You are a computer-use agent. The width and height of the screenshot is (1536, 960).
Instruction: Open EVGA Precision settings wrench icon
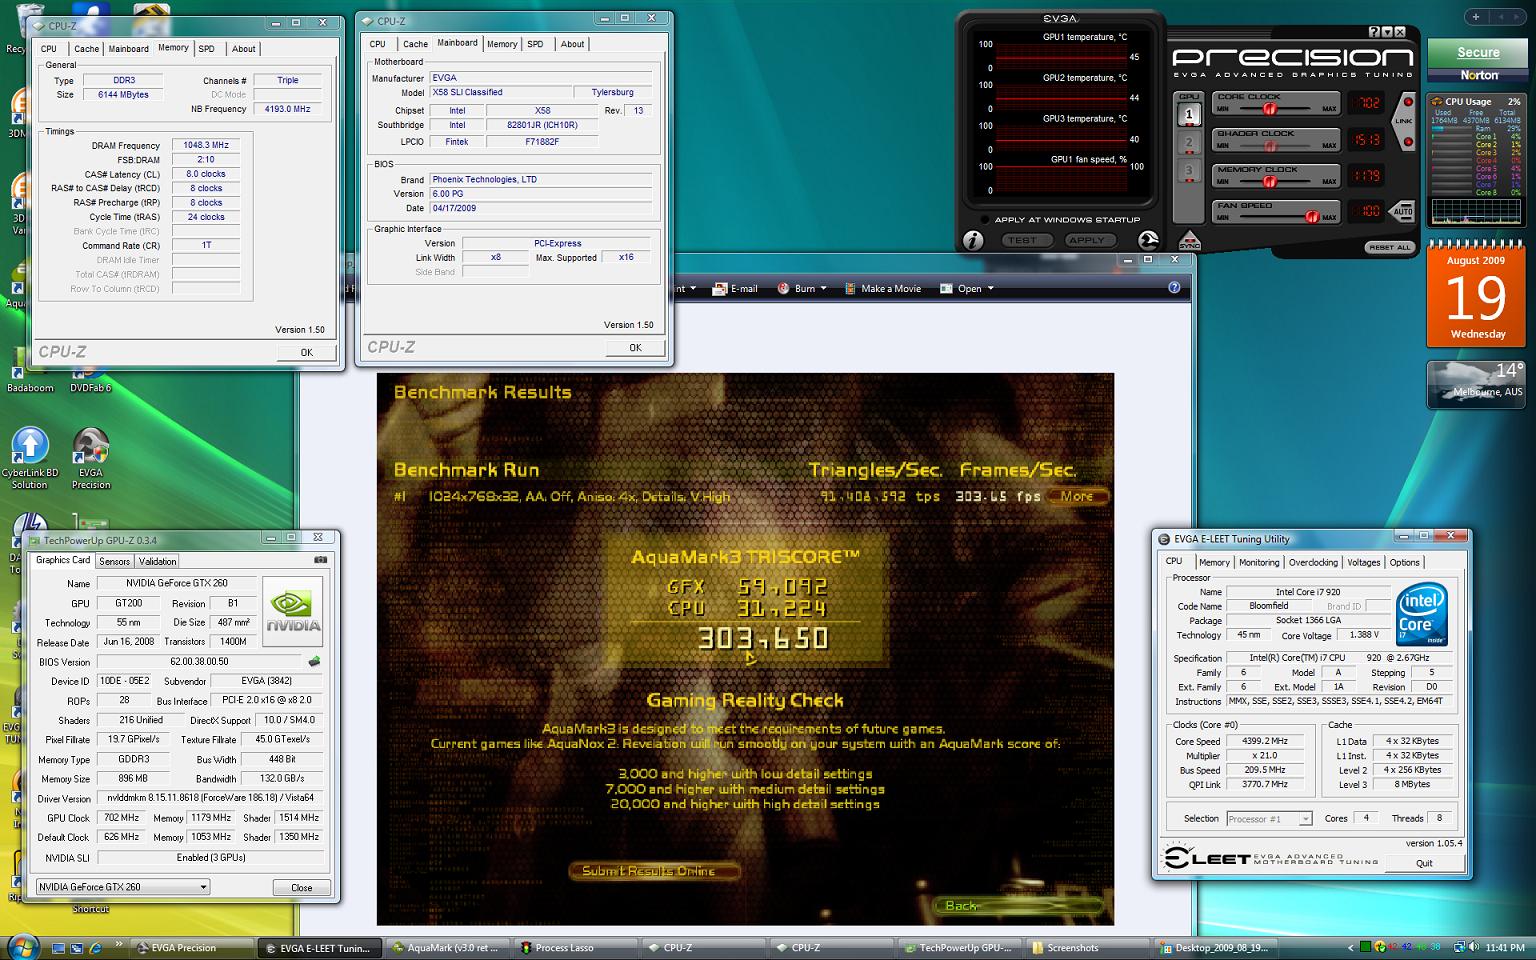[1148, 240]
